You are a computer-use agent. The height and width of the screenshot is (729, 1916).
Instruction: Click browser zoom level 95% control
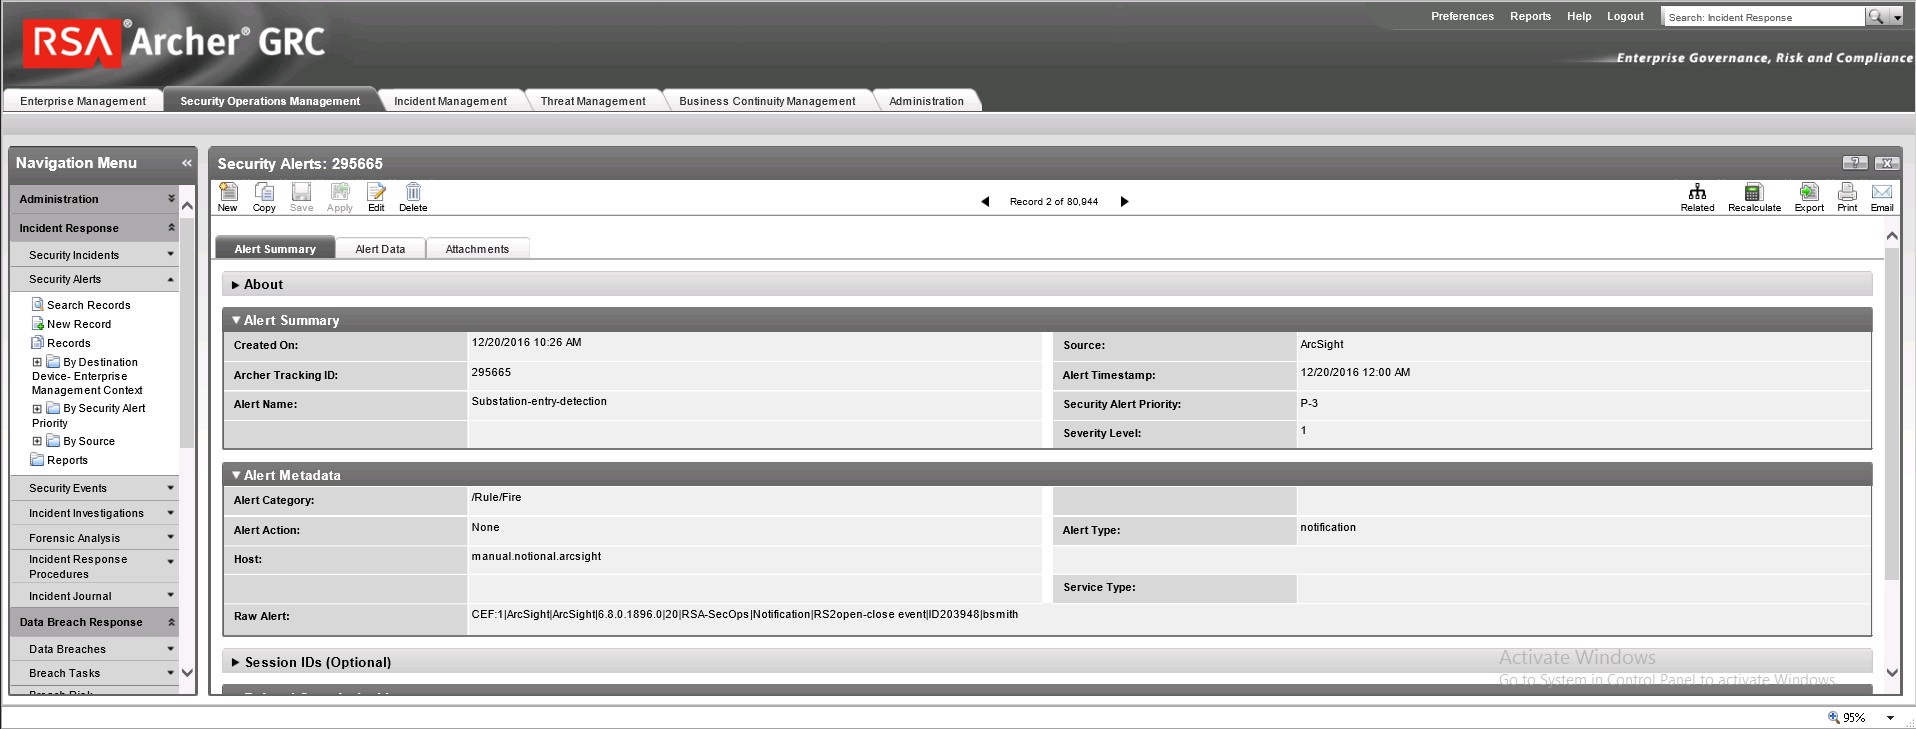click(1860, 717)
